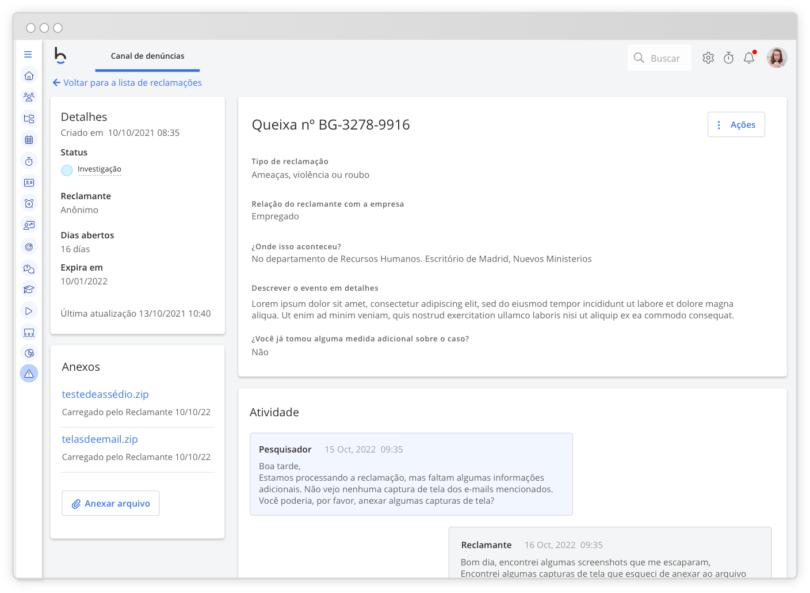This screenshot has width=810, height=593.
Task: Open the alarm clock icon in the sidebar
Action: coord(29,203)
